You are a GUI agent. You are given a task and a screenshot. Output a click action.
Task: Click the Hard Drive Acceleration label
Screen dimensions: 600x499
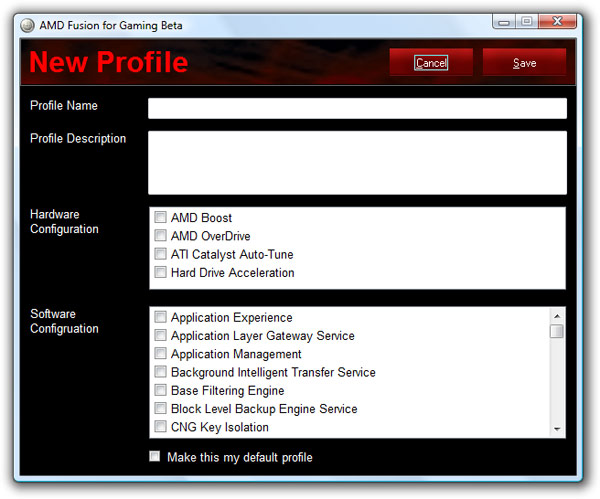[x=233, y=273]
